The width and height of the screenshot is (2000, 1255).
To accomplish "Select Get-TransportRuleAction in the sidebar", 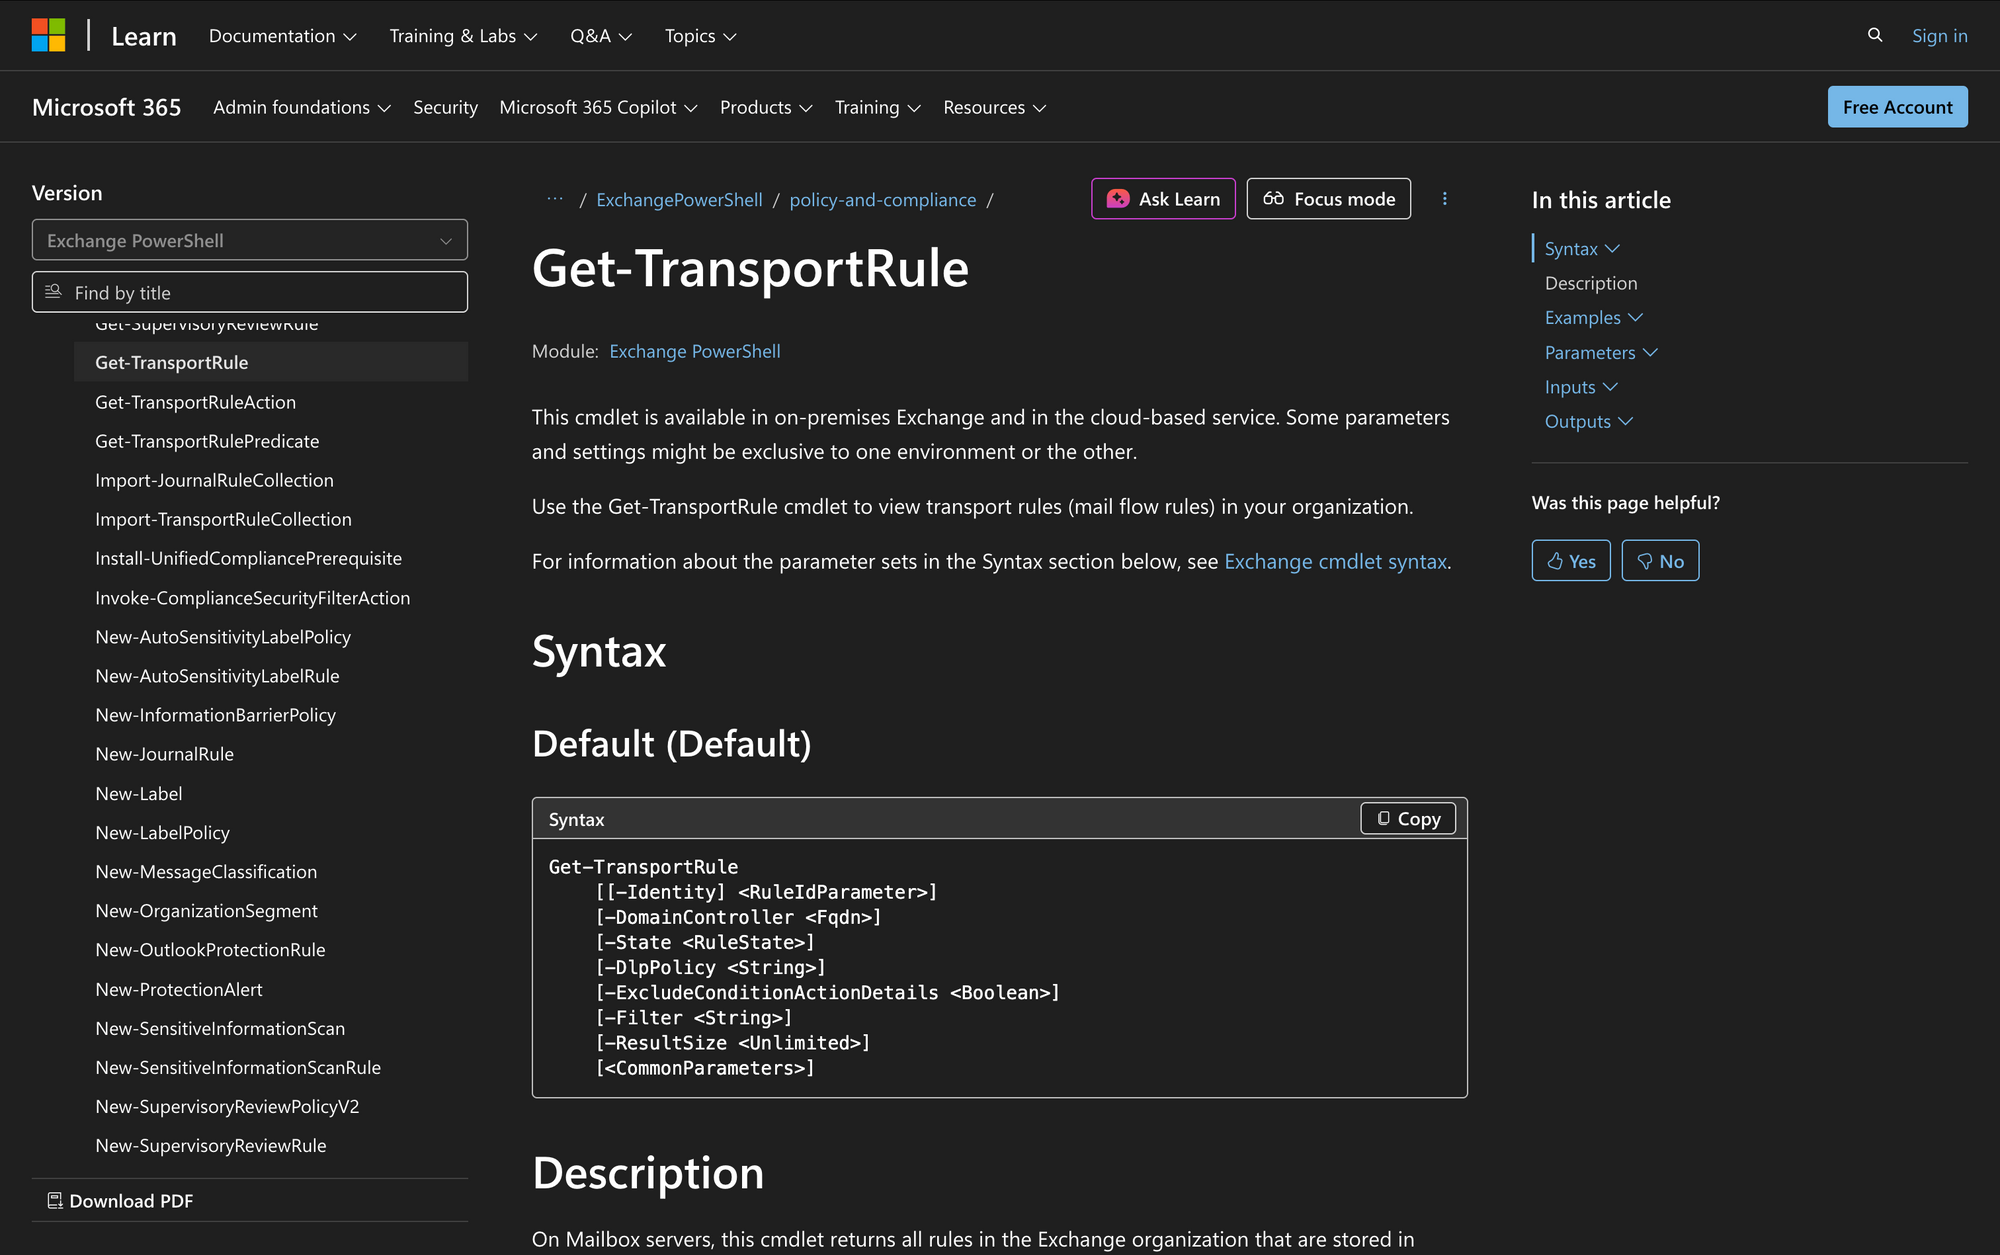I will click(x=195, y=402).
